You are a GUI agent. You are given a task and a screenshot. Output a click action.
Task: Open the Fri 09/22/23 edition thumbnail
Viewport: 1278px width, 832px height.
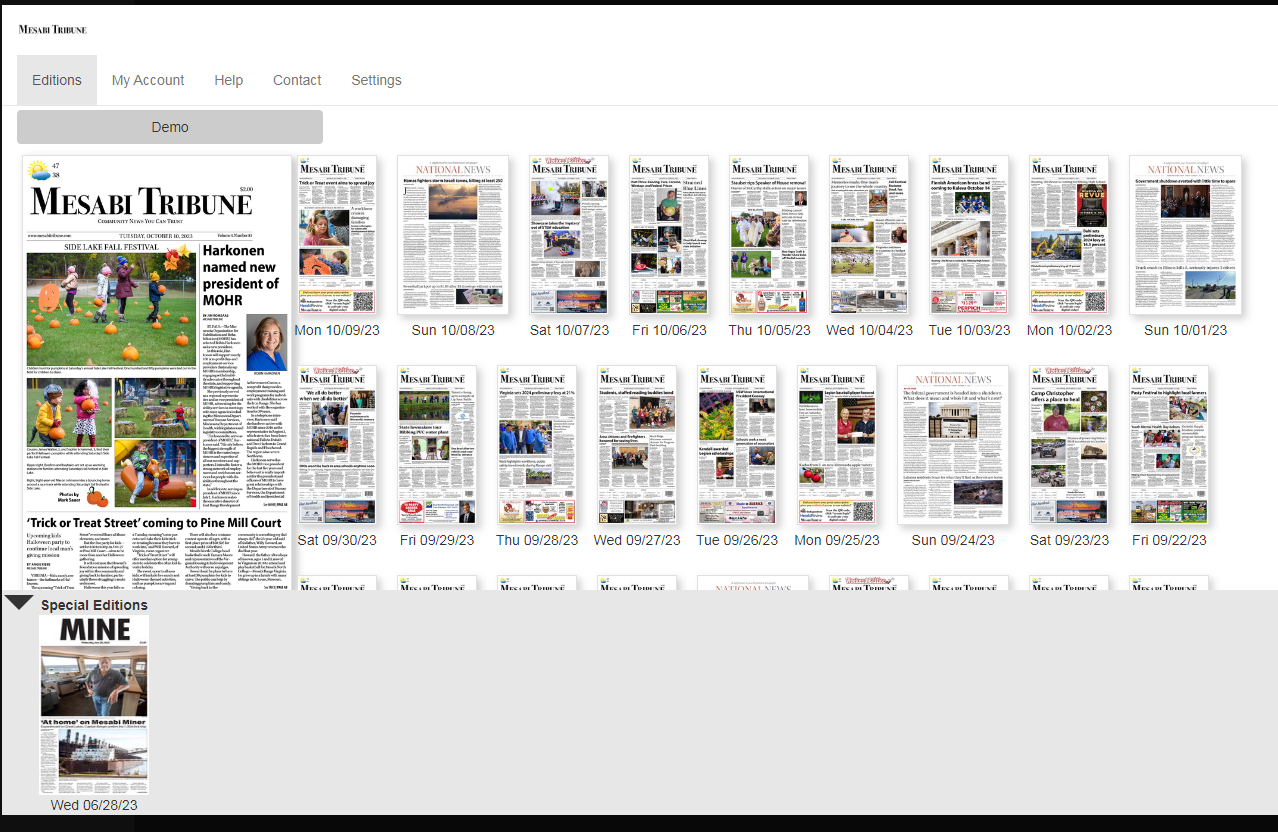[x=1169, y=445]
